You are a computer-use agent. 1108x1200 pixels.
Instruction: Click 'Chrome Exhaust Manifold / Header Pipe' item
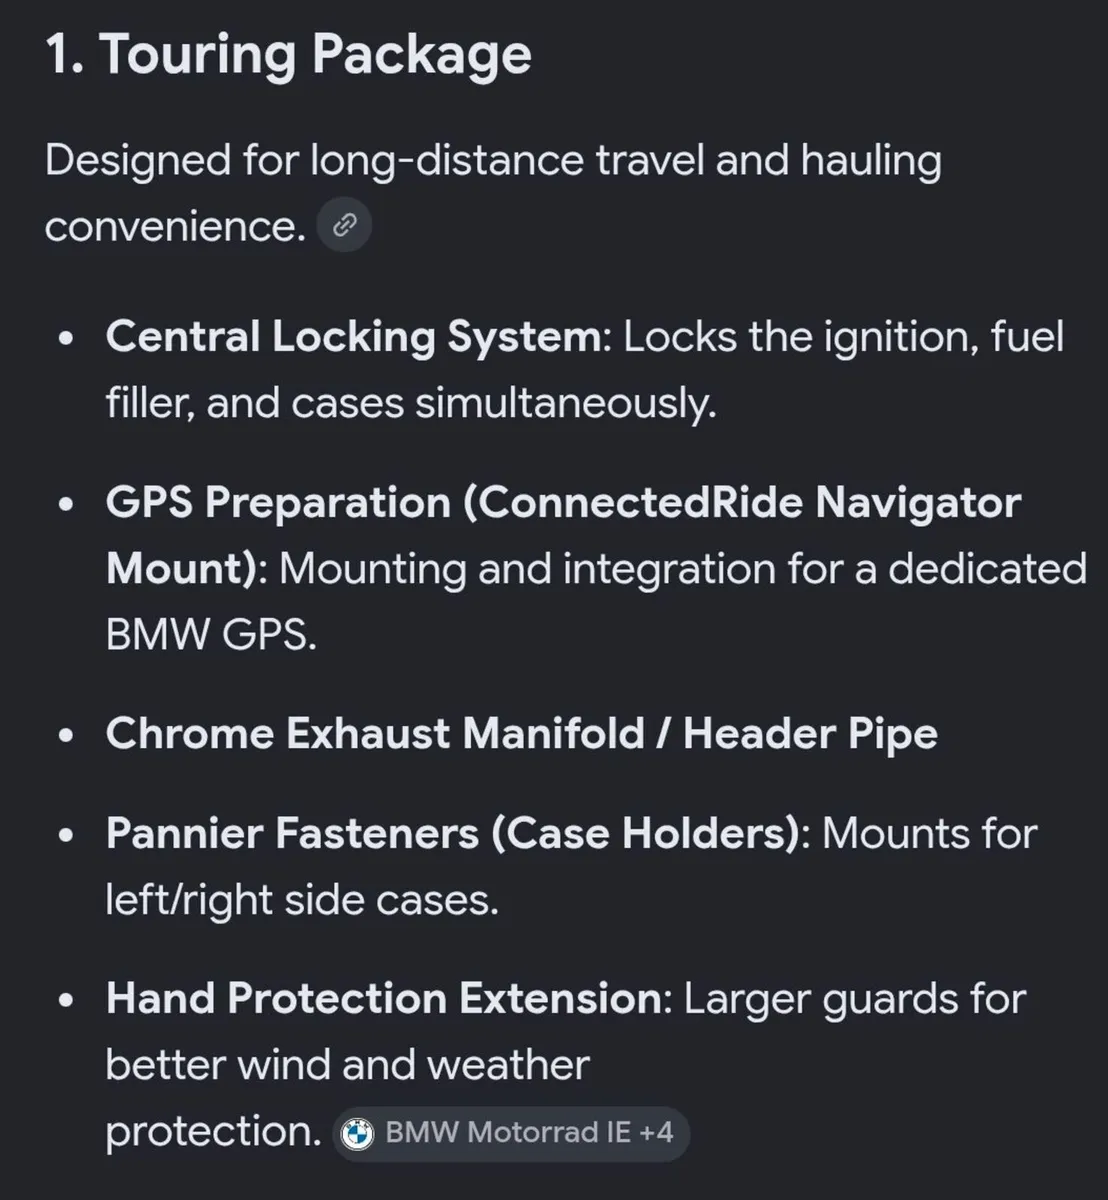click(521, 734)
